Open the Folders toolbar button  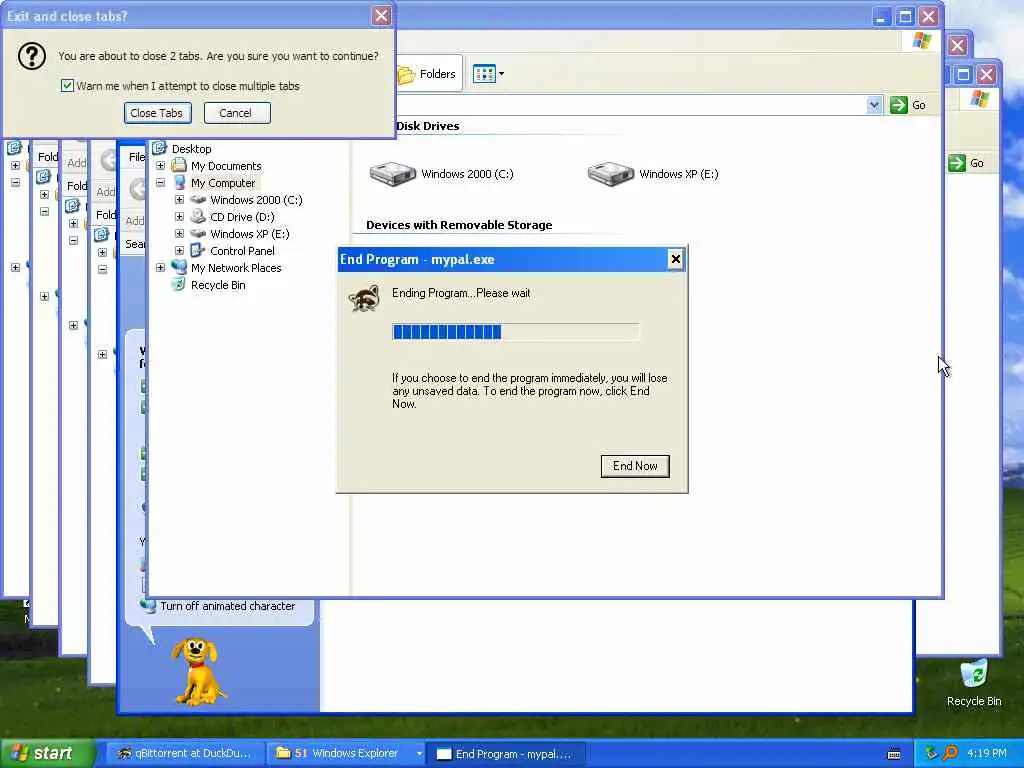427,74
